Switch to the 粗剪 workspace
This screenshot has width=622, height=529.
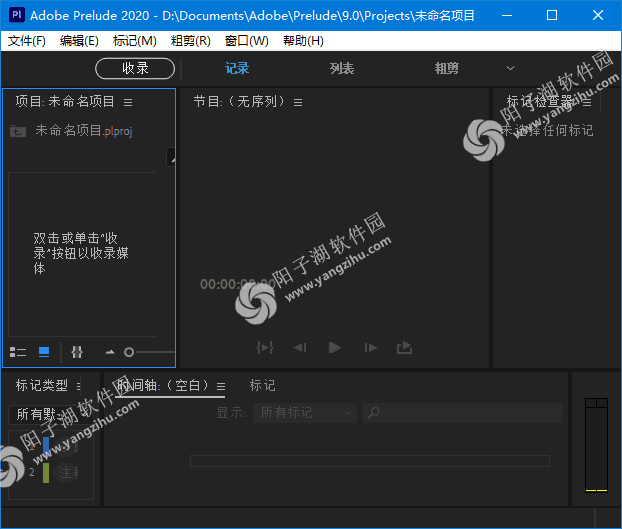tap(446, 68)
